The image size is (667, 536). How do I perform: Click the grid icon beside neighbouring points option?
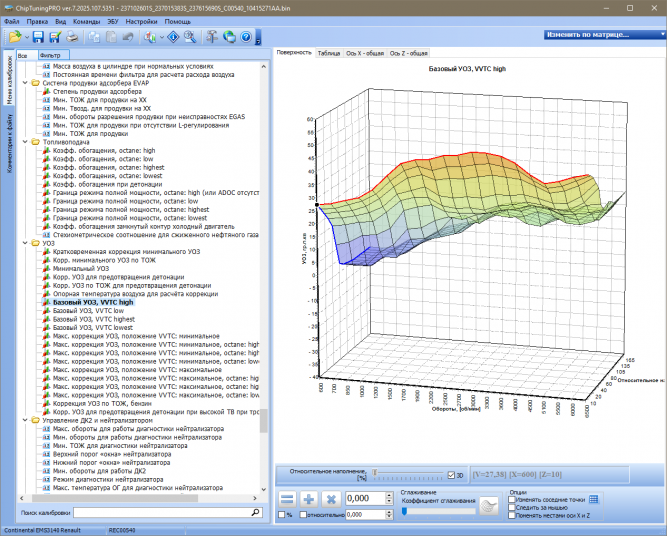pyautogui.click(x=594, y=499)
